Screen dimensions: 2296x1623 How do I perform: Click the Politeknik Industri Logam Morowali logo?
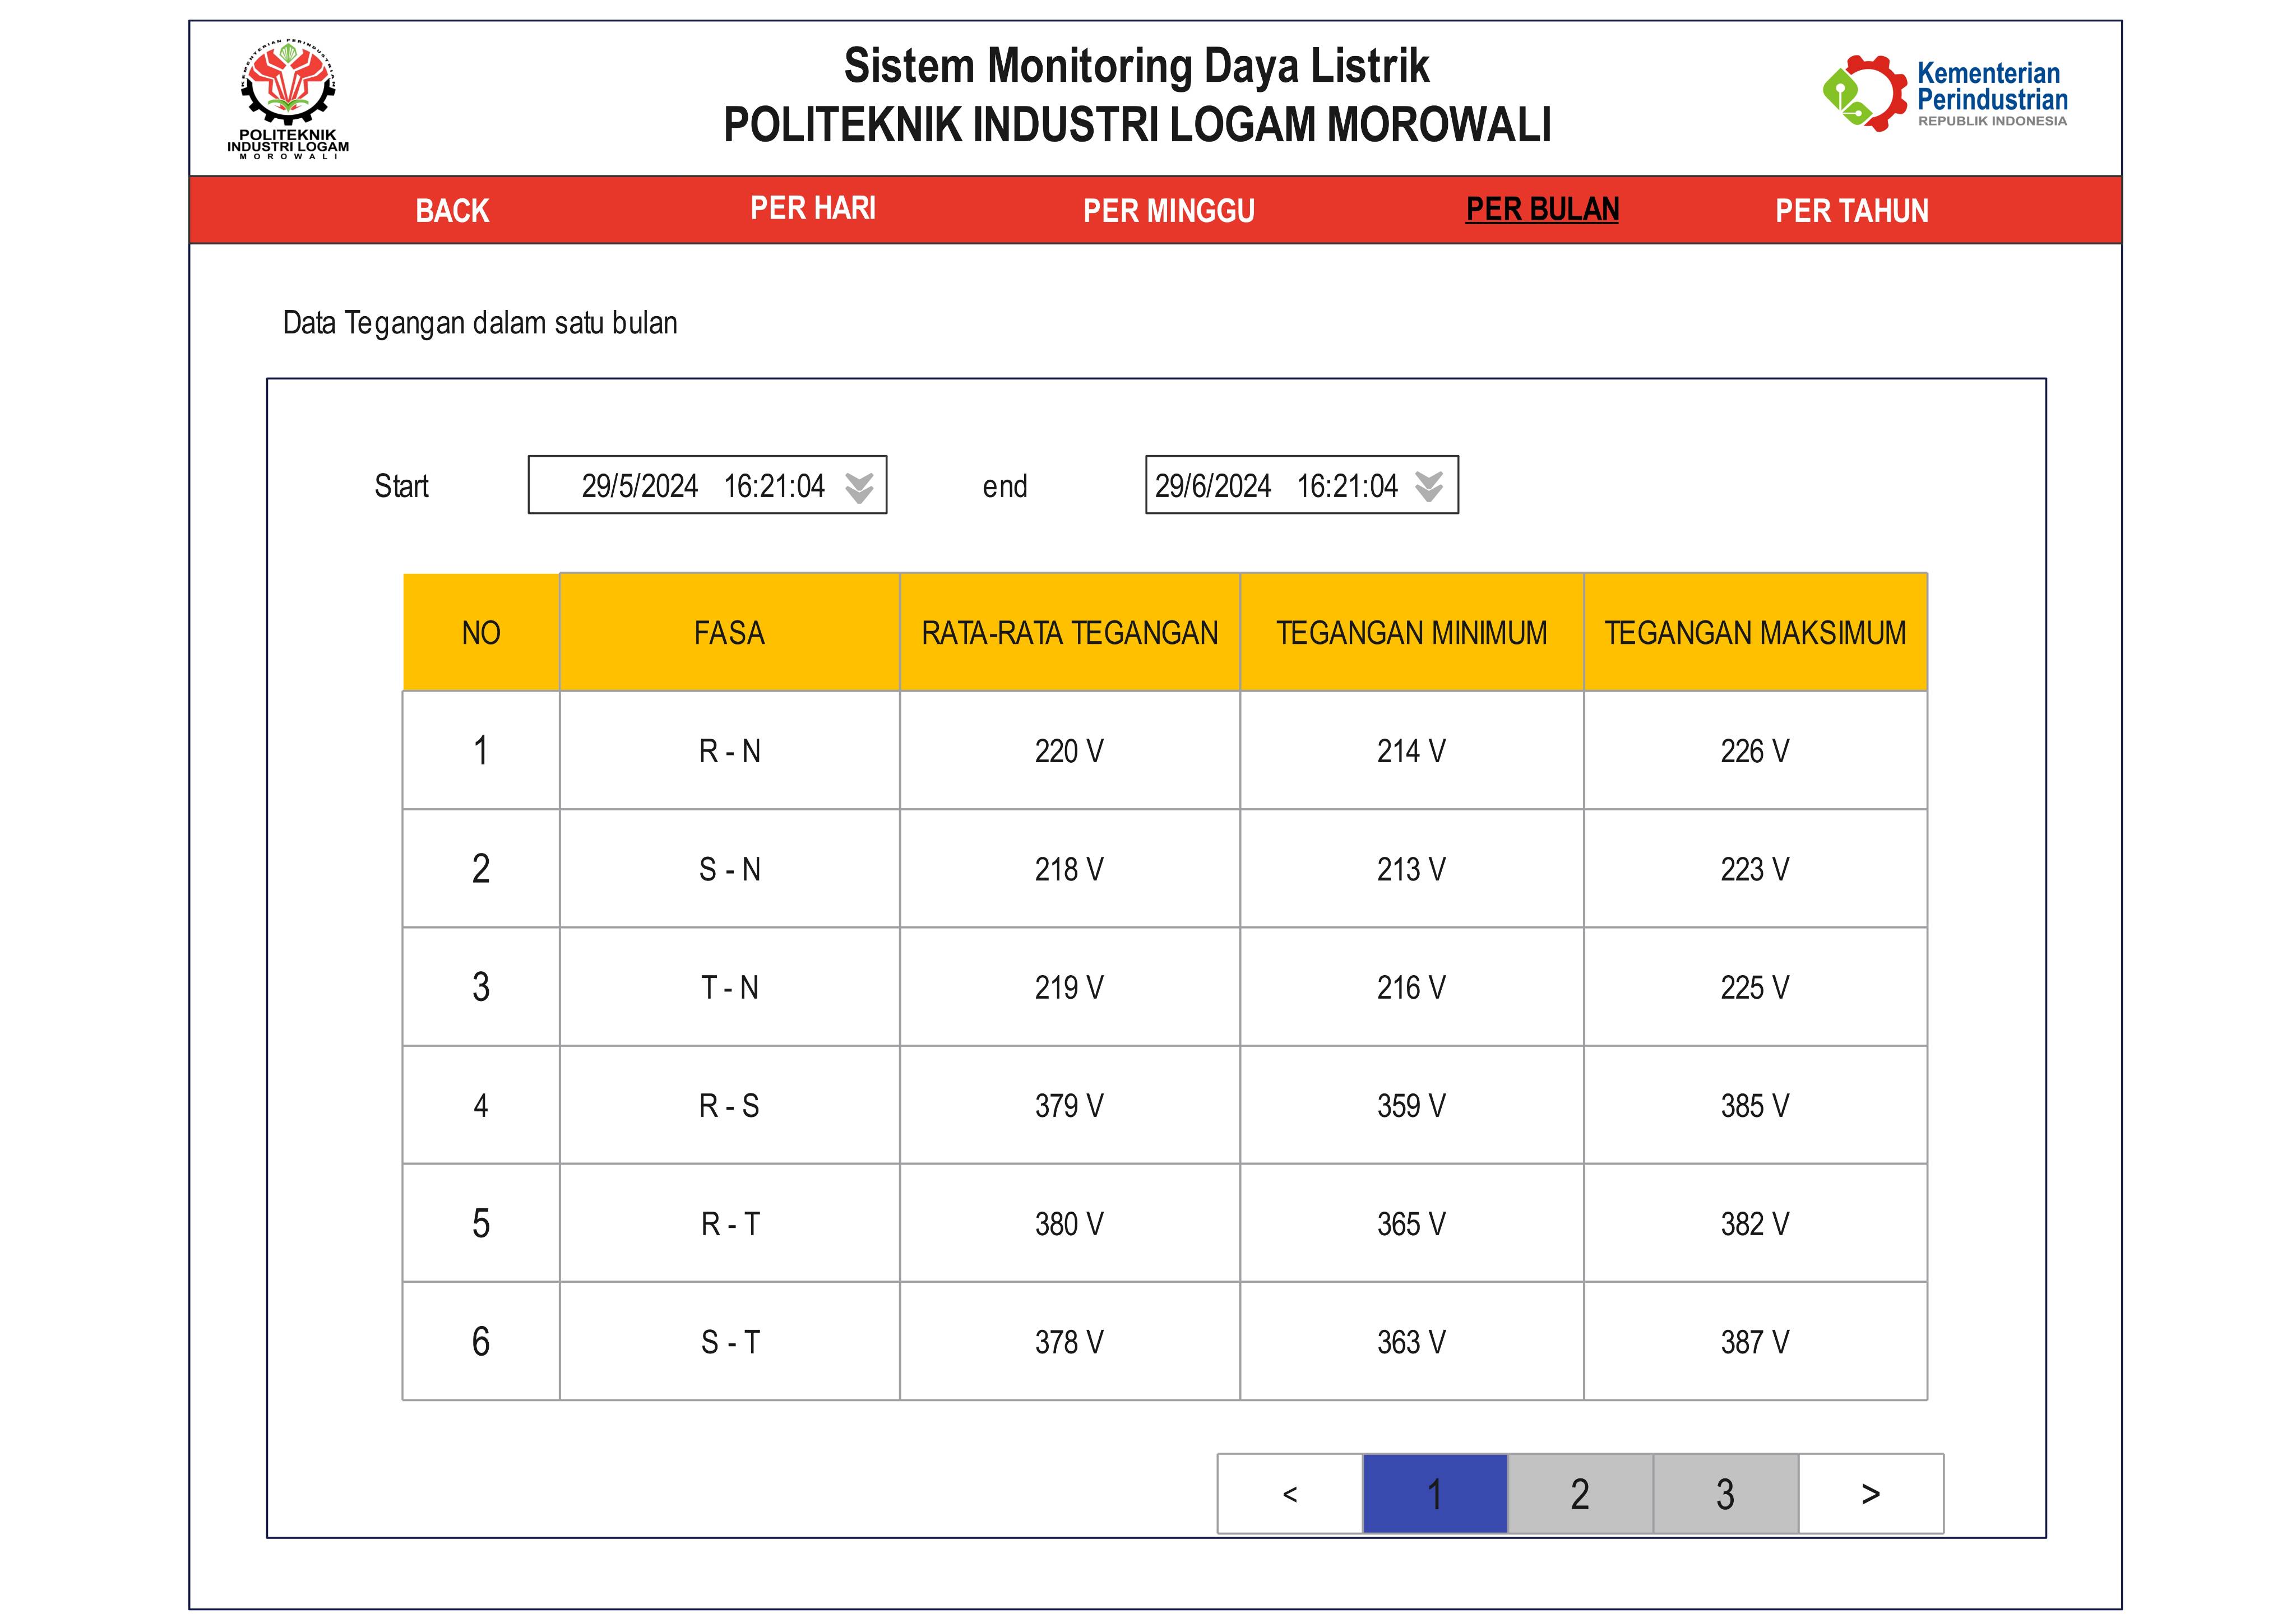point(288,98)
